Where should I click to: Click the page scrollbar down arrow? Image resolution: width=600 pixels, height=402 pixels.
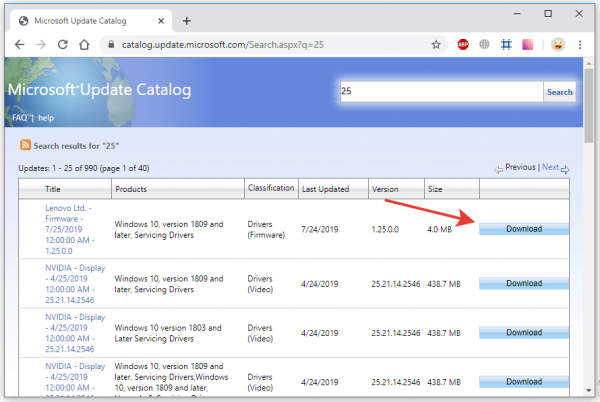coord(589,391)
